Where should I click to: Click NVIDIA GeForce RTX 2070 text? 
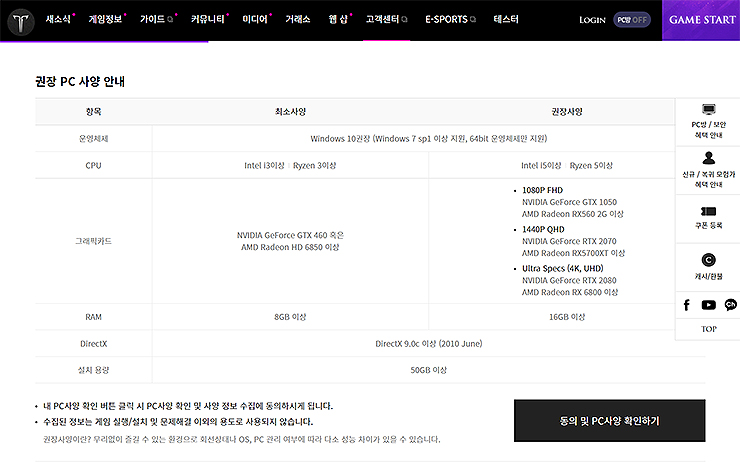(569, 241)
